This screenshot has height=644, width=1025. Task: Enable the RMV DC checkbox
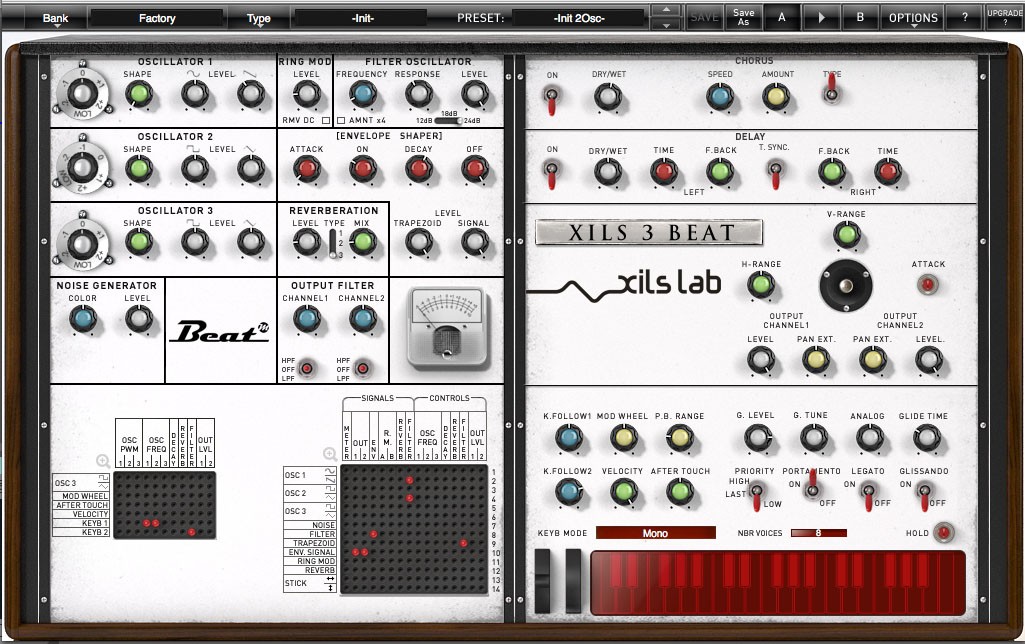[326, 120]
